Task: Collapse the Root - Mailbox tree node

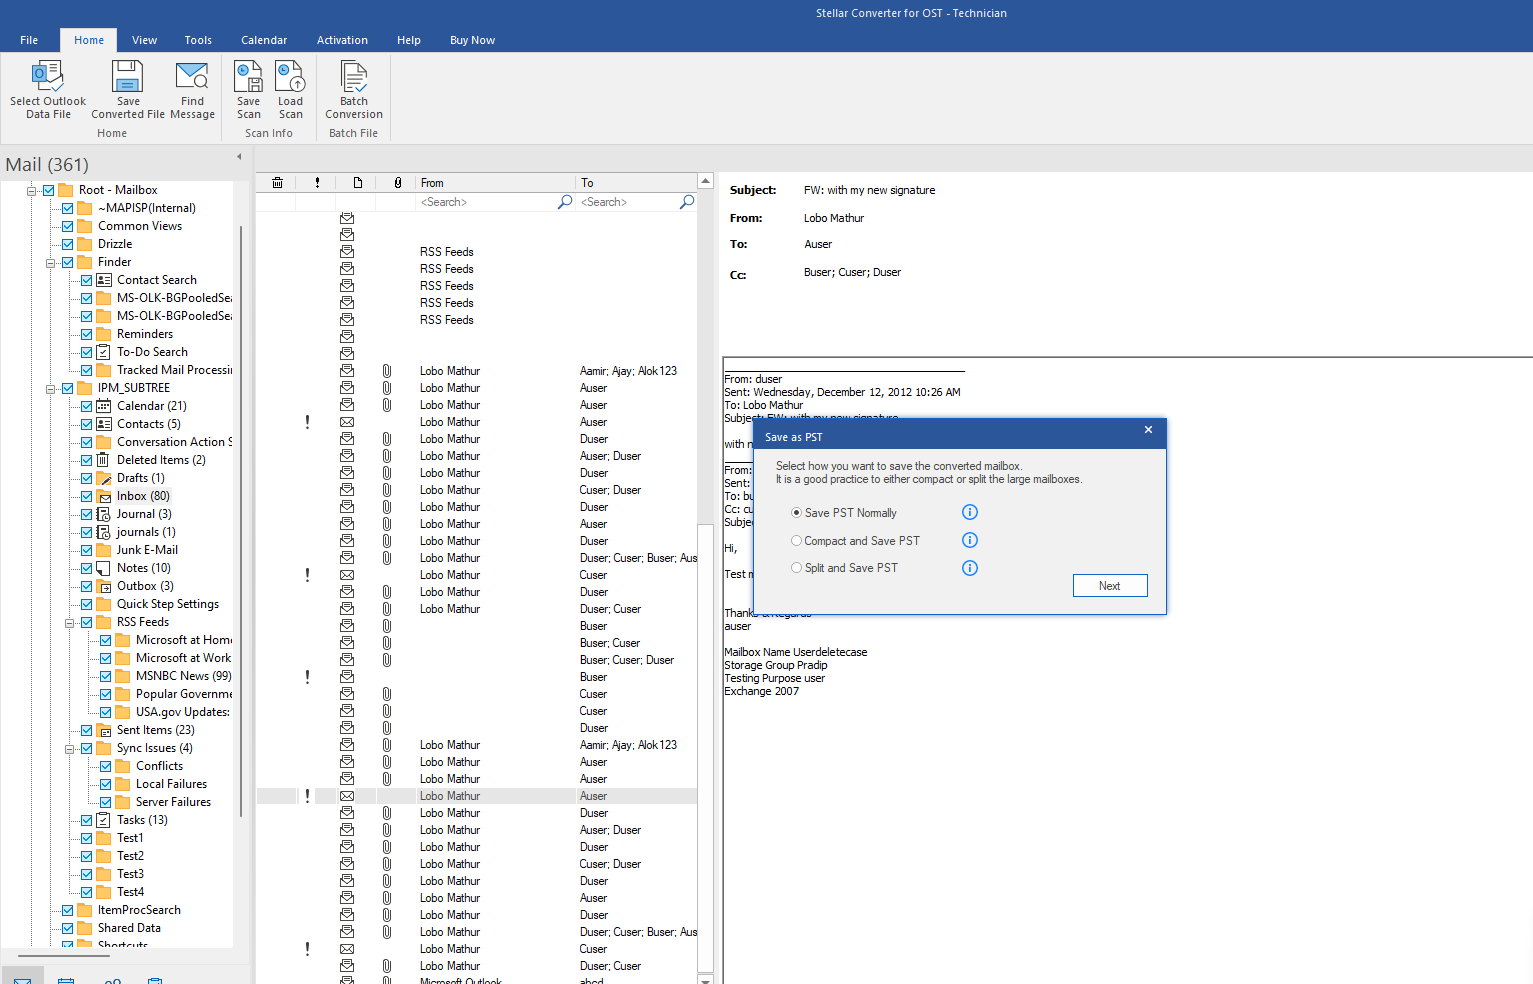Action: pos(31,190)
